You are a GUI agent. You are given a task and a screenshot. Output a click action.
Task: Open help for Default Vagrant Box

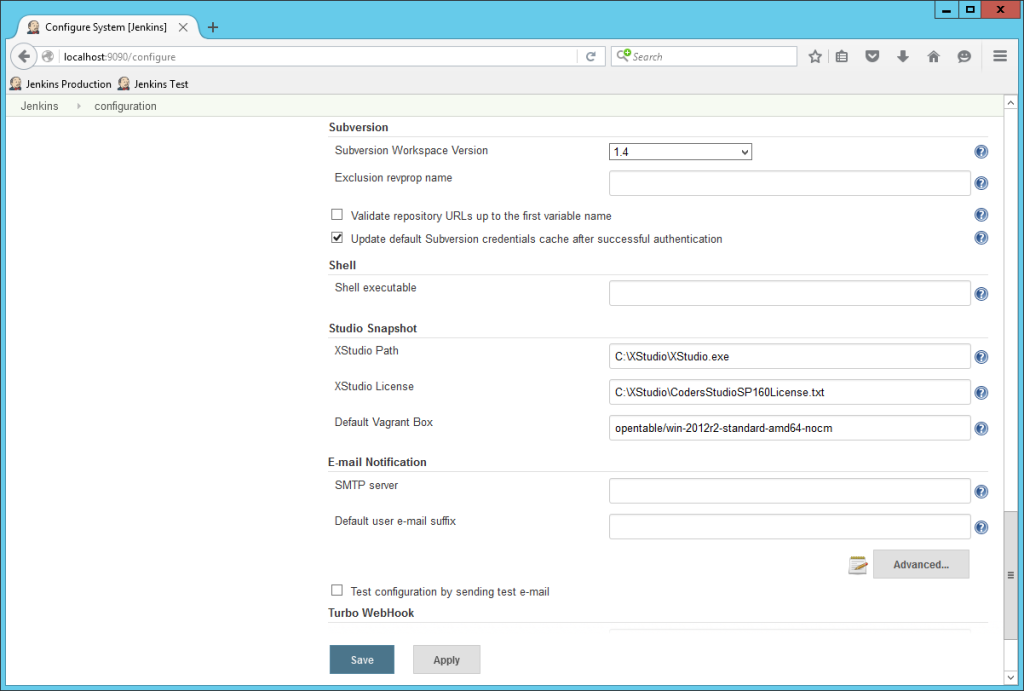point(981,428)
